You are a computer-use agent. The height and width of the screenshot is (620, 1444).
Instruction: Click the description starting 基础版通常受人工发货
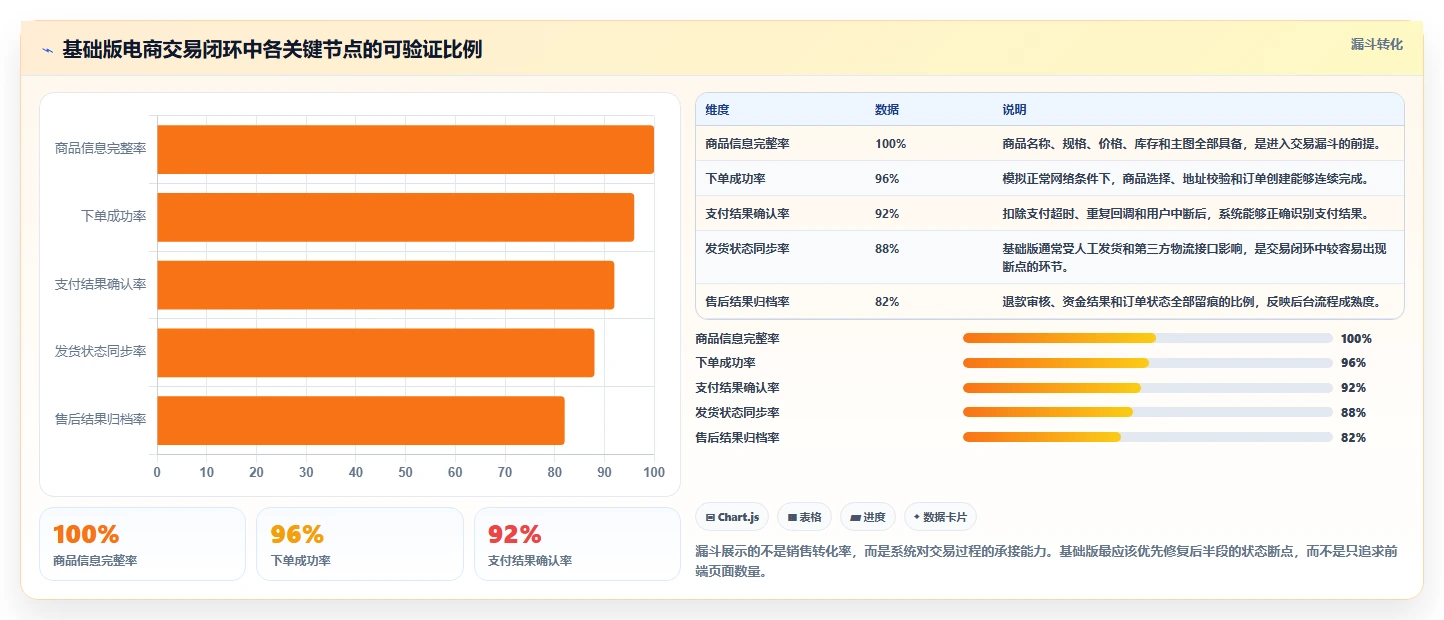tap(1194, 258)
